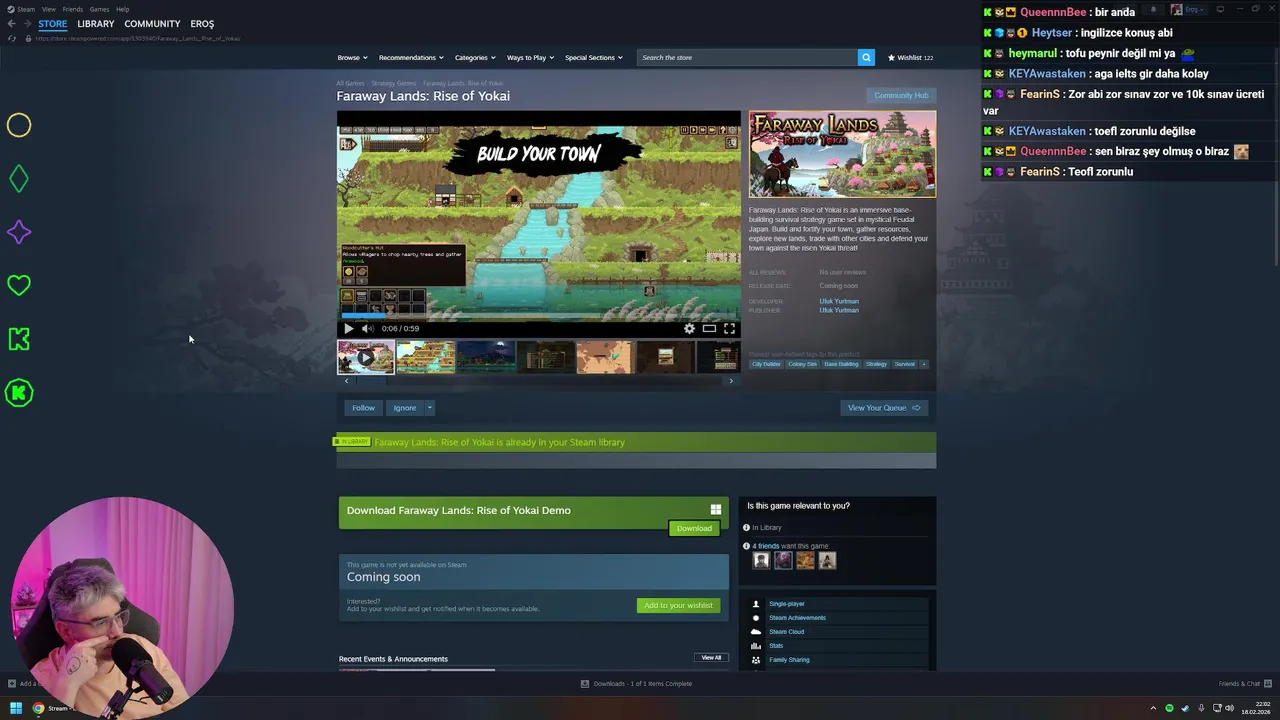Open Spotify tray icon
1280x720 pixels.
pyautogui.click(x=1169, y=708)
